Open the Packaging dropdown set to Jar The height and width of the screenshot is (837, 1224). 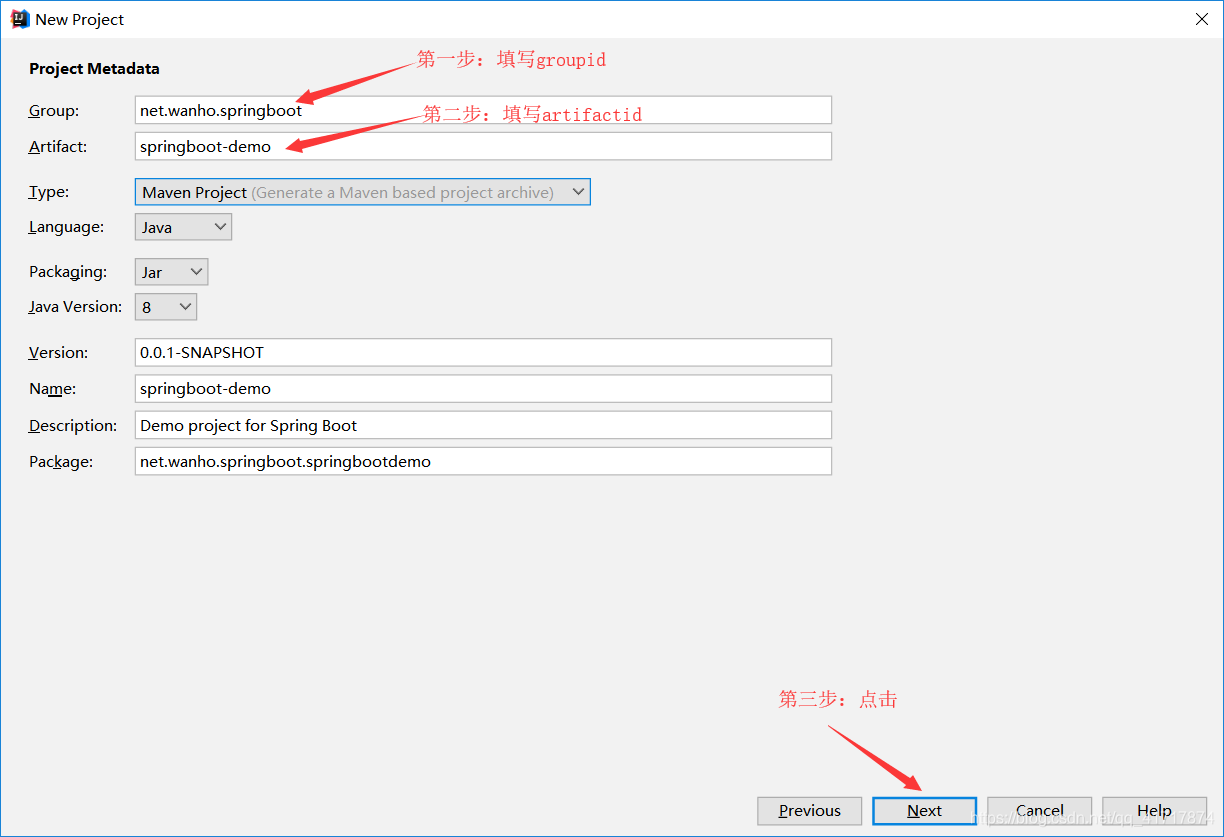point(171,272)
